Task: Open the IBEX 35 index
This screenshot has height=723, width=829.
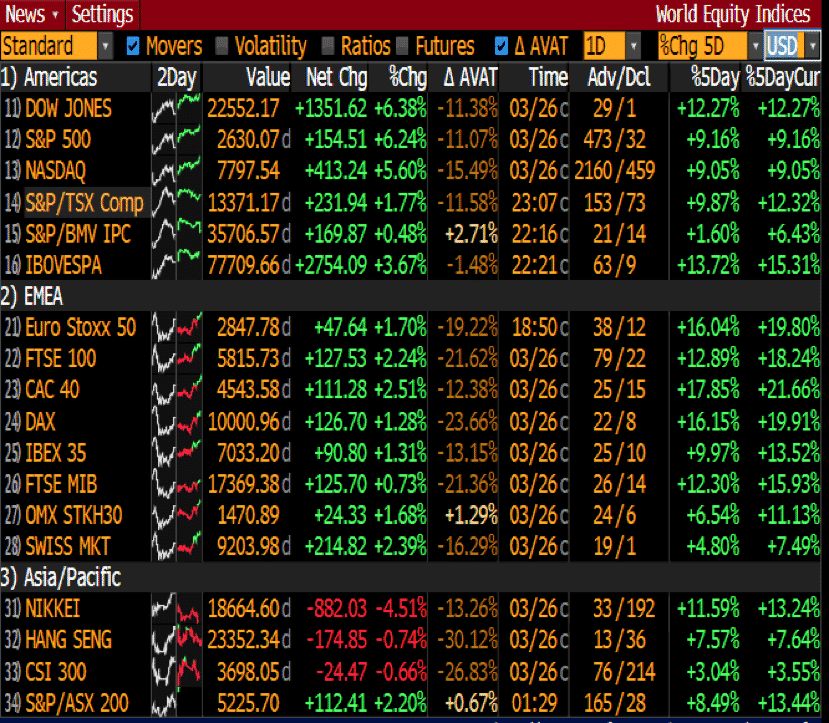Action: tap(56, 453)
